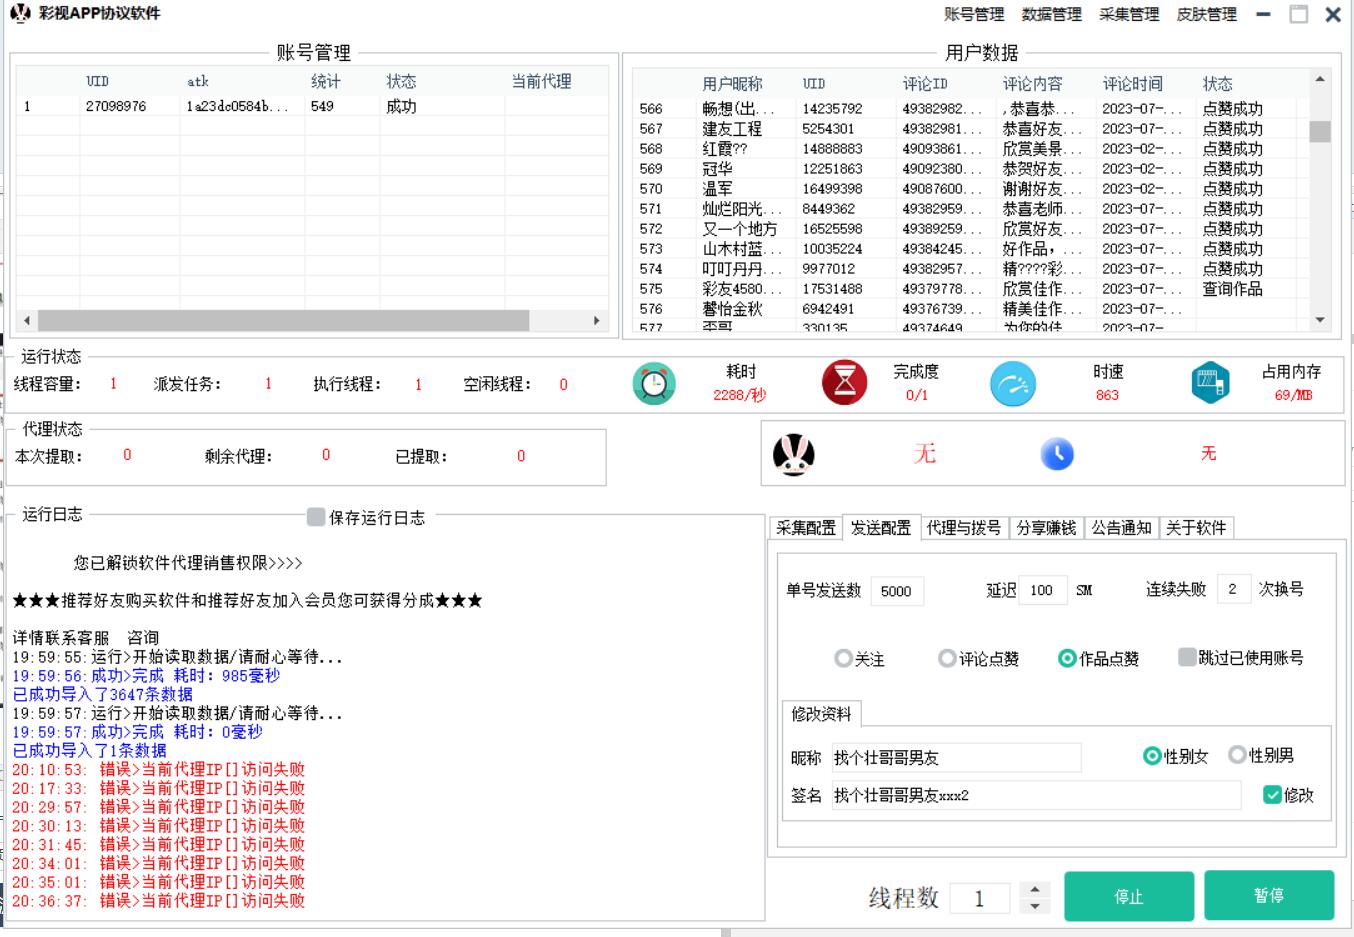The image size is (1354, 937).
Task: Increase thread count with up arrow
Action: pos(1035,888)
